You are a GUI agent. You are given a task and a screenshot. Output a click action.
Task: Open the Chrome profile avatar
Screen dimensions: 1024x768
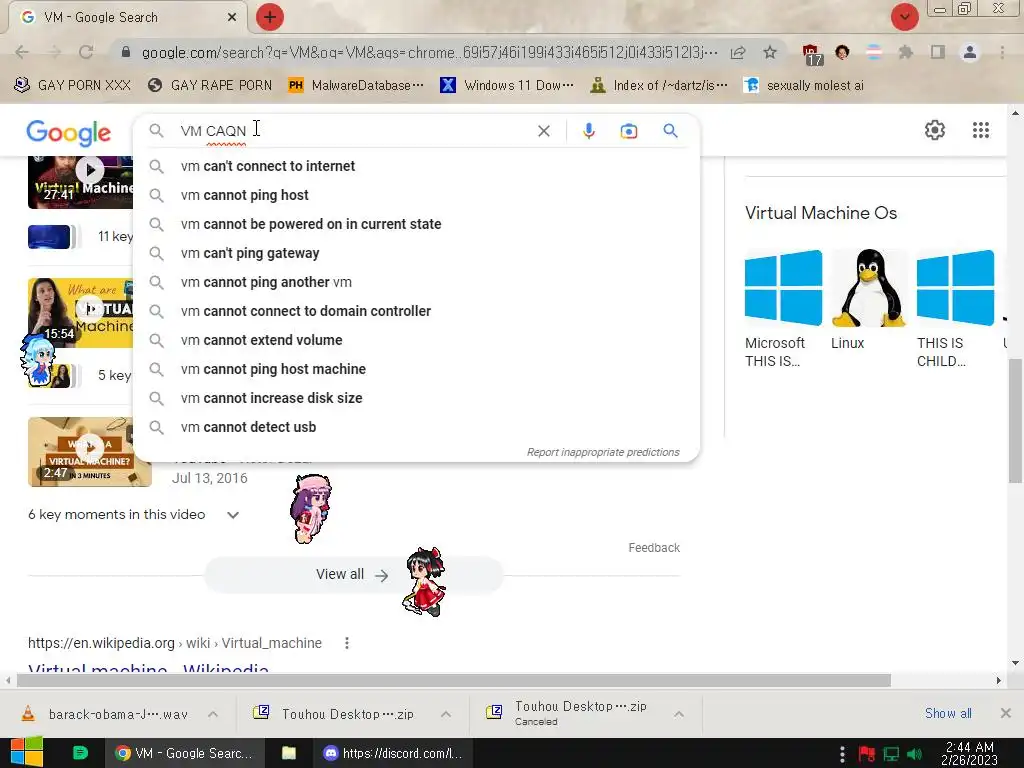pos(970,52)
